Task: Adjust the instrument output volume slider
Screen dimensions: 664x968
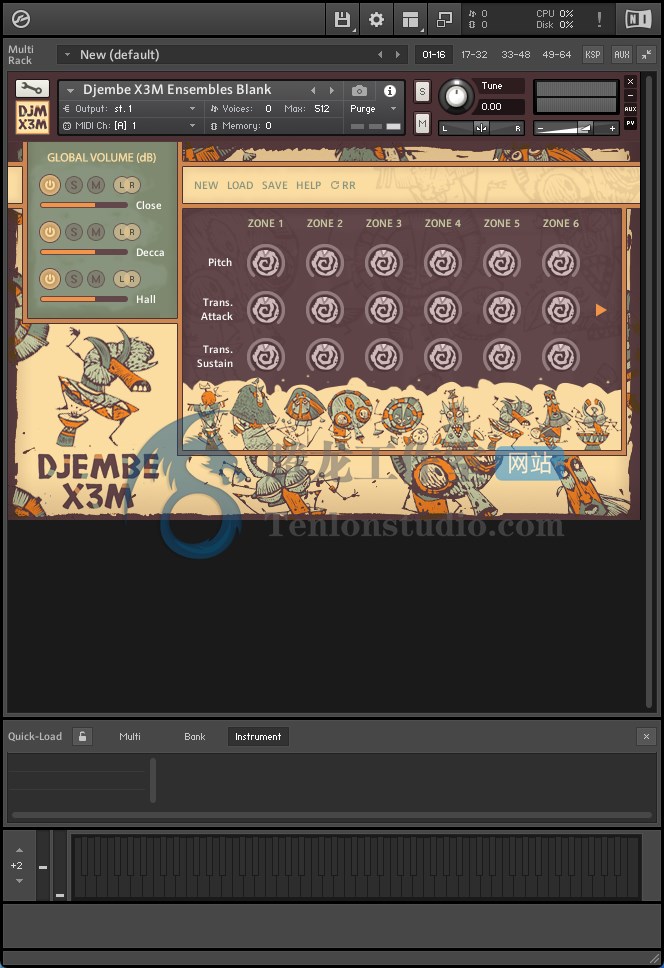Action: pyautogui.click(x=575, y=128)
